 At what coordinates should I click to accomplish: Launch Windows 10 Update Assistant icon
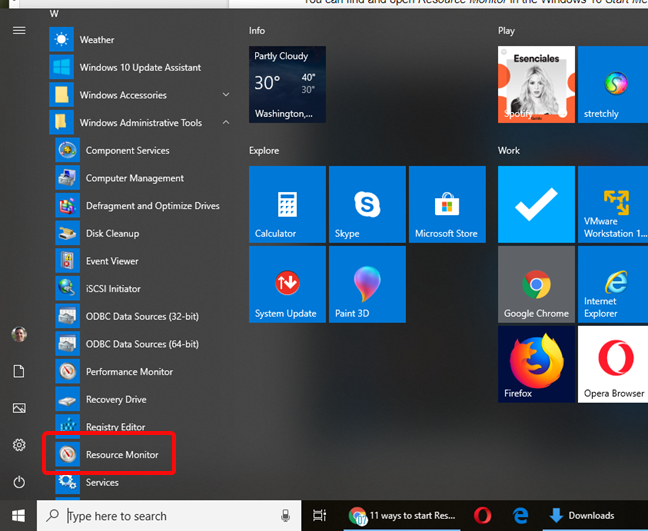pos(61,67)
